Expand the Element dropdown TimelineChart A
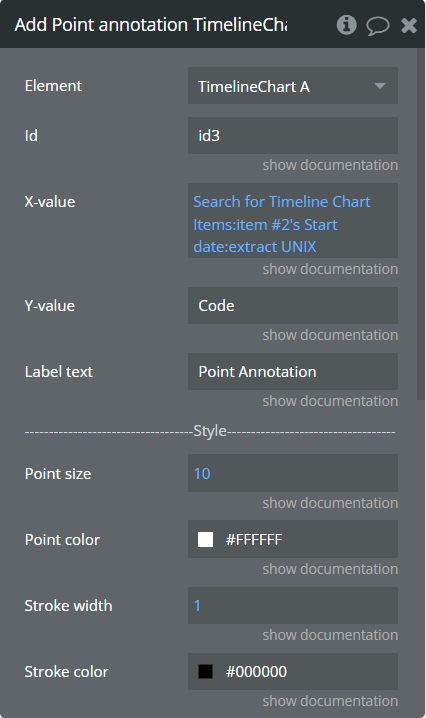The height and width of the screenshot is (718, 426). tap(293, 86)
